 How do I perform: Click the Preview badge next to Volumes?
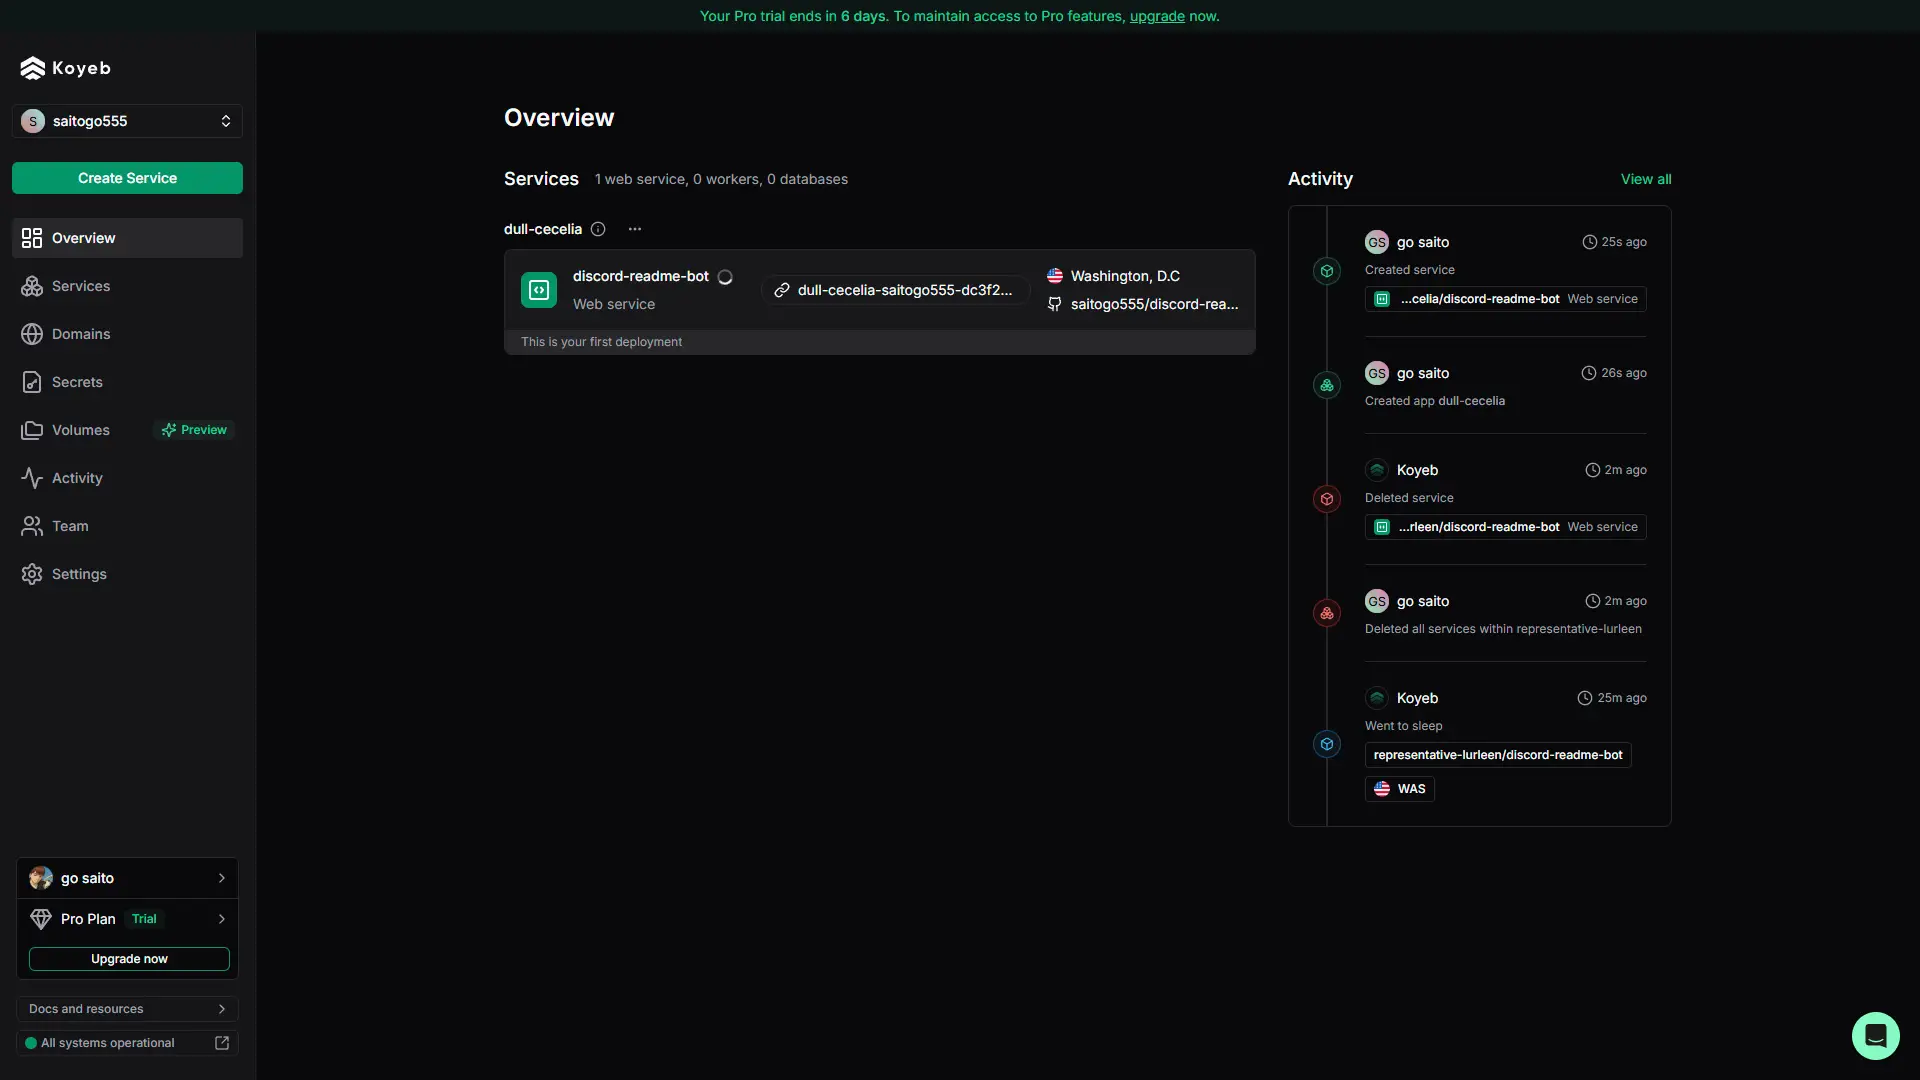coord(194,430)
